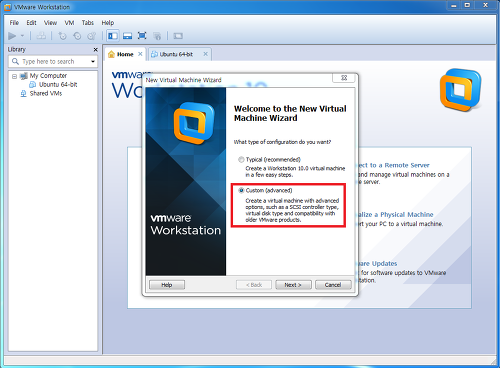
Task: Click the full screen mode toolbar icon
Action: coord(142,36)
